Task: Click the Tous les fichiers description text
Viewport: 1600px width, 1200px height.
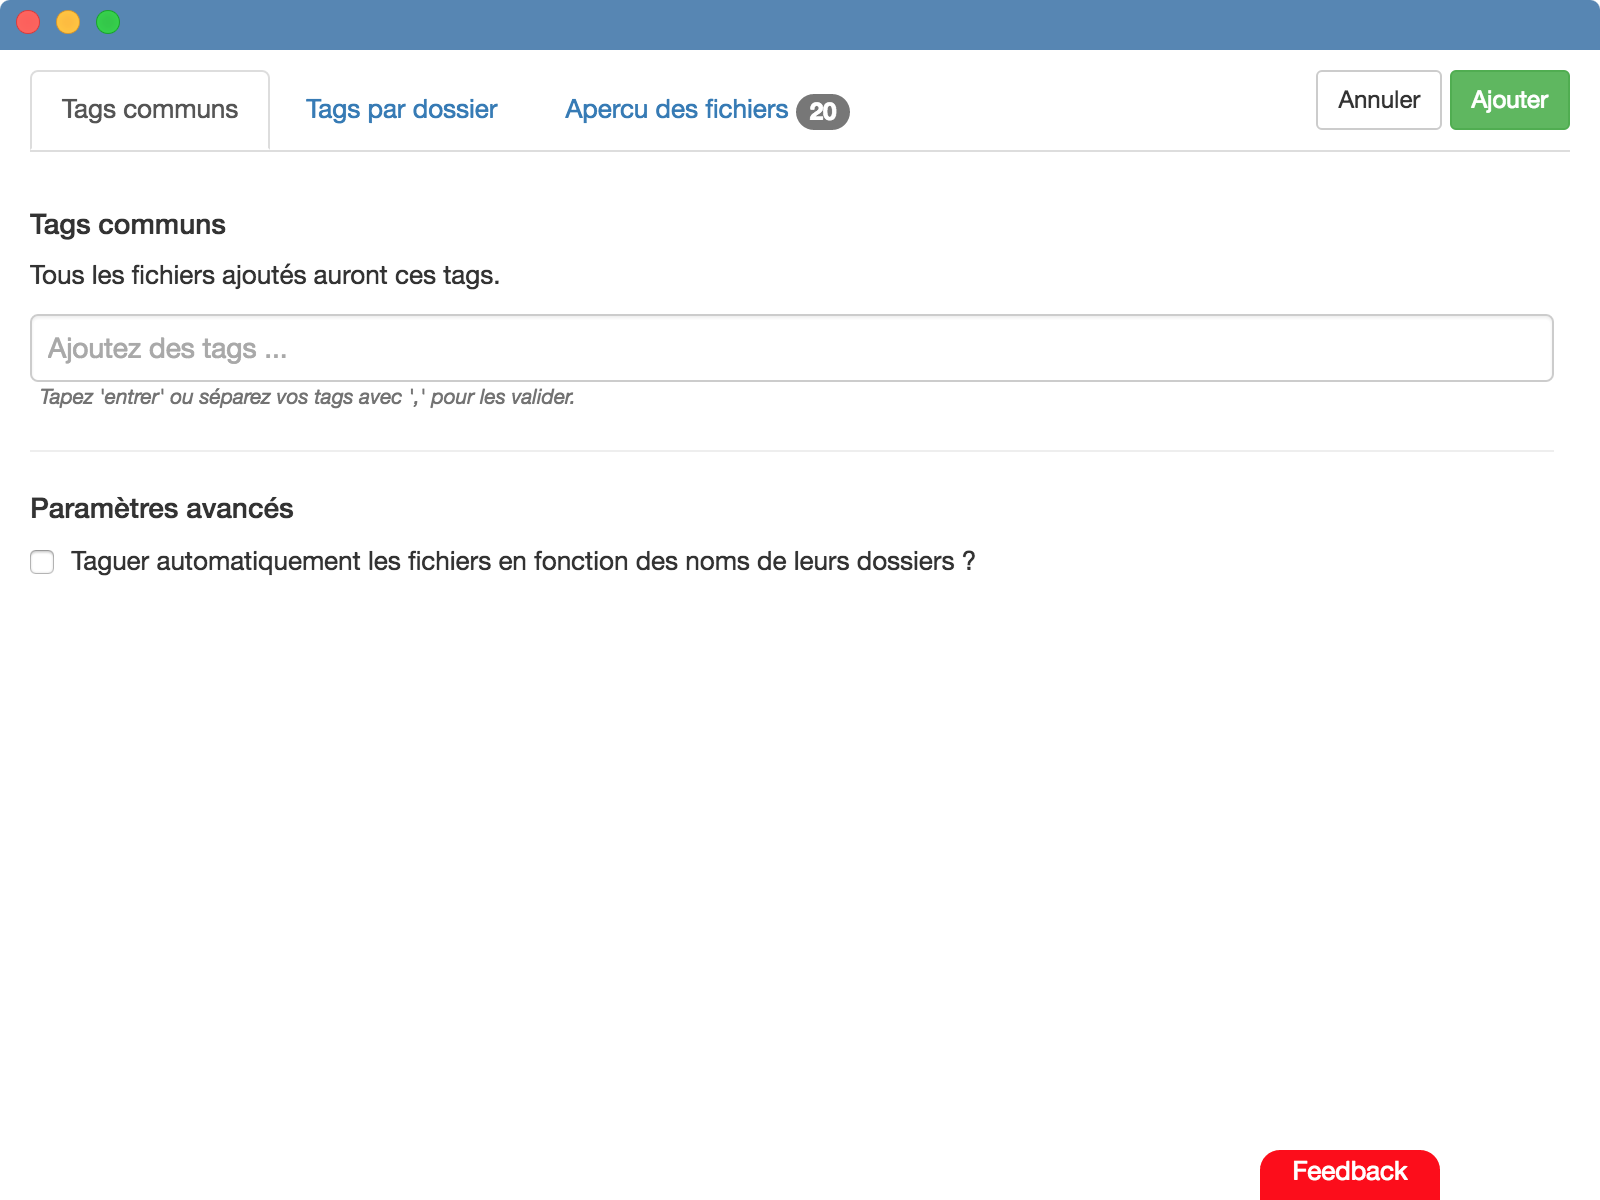Action: pyautogui.click(x=266, y=275)
